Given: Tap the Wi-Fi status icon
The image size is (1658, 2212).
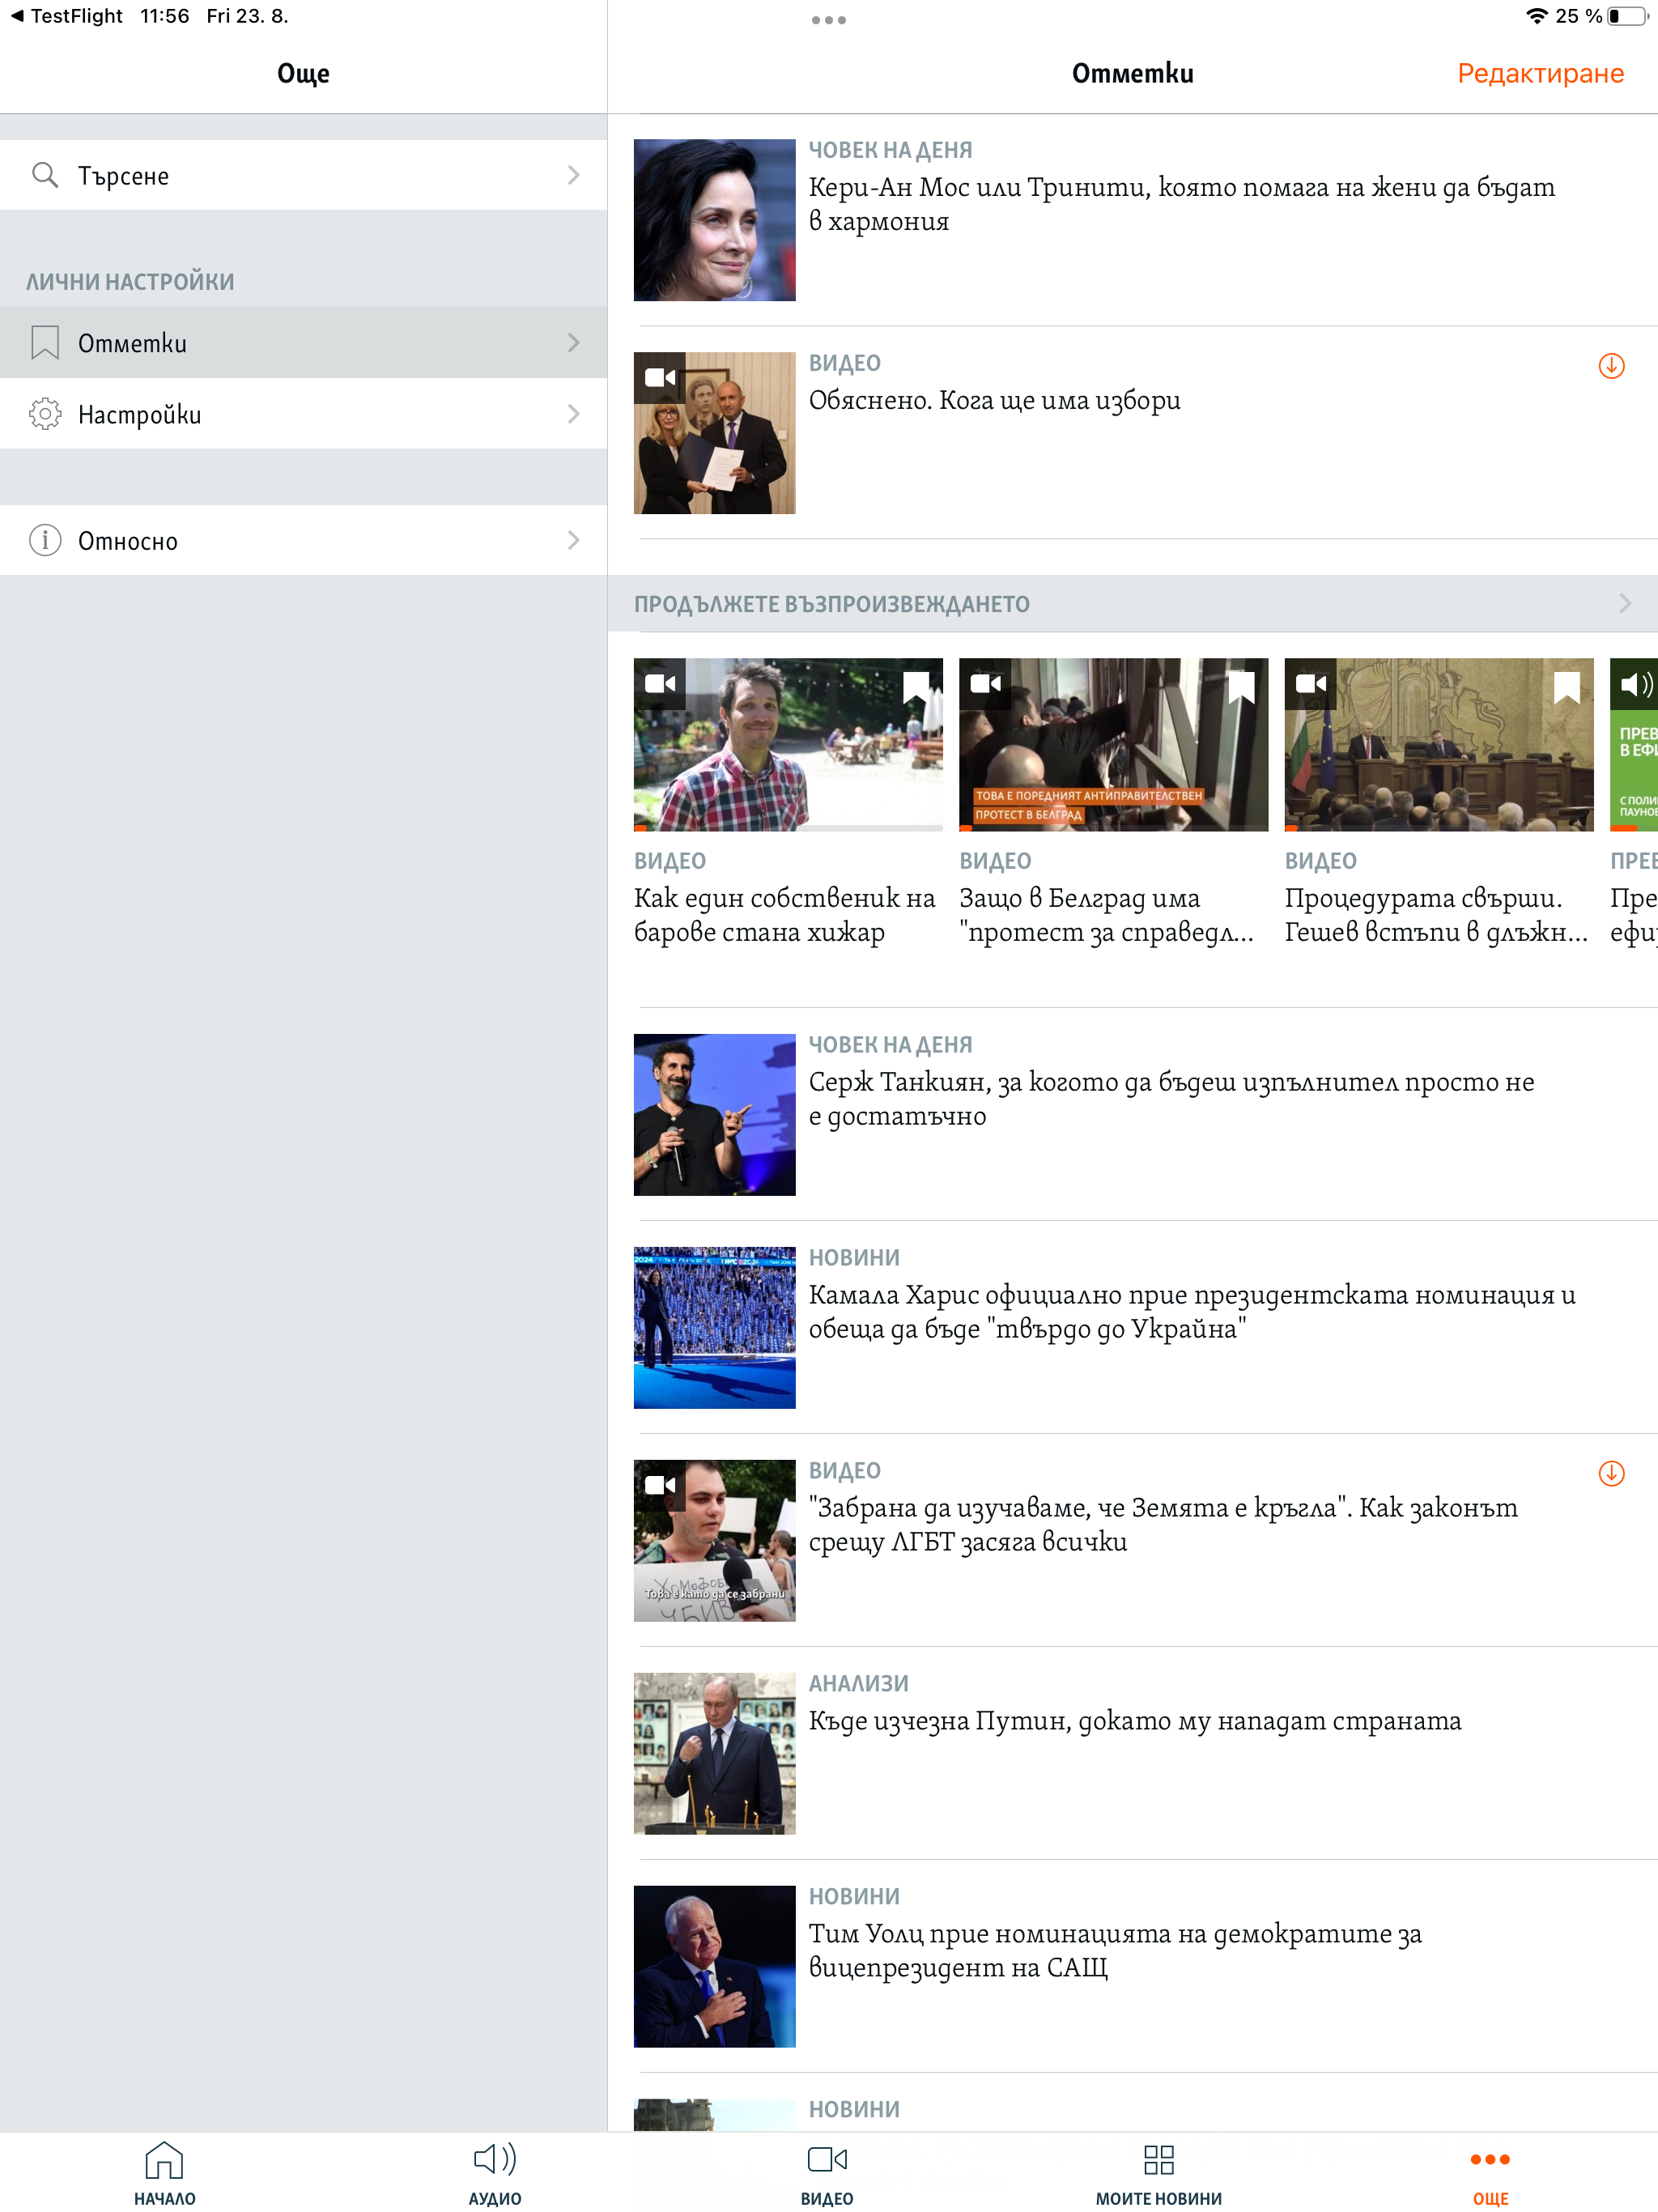Looking at the screenshot, I should pyautogui.click(x=1536, y=16).
